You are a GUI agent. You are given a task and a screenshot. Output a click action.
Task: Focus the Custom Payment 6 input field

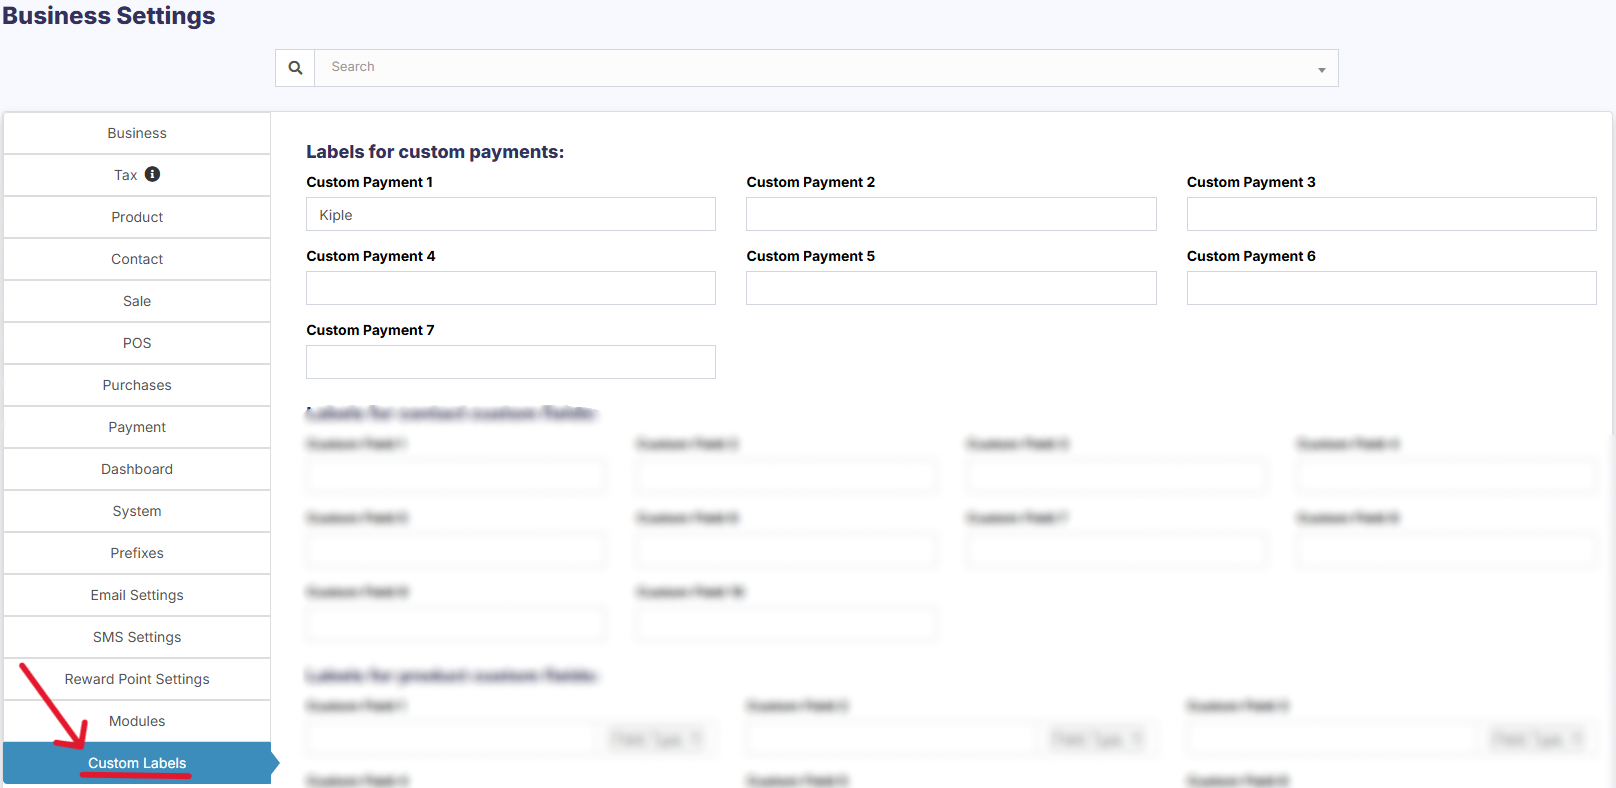(x=1390, y=289)
